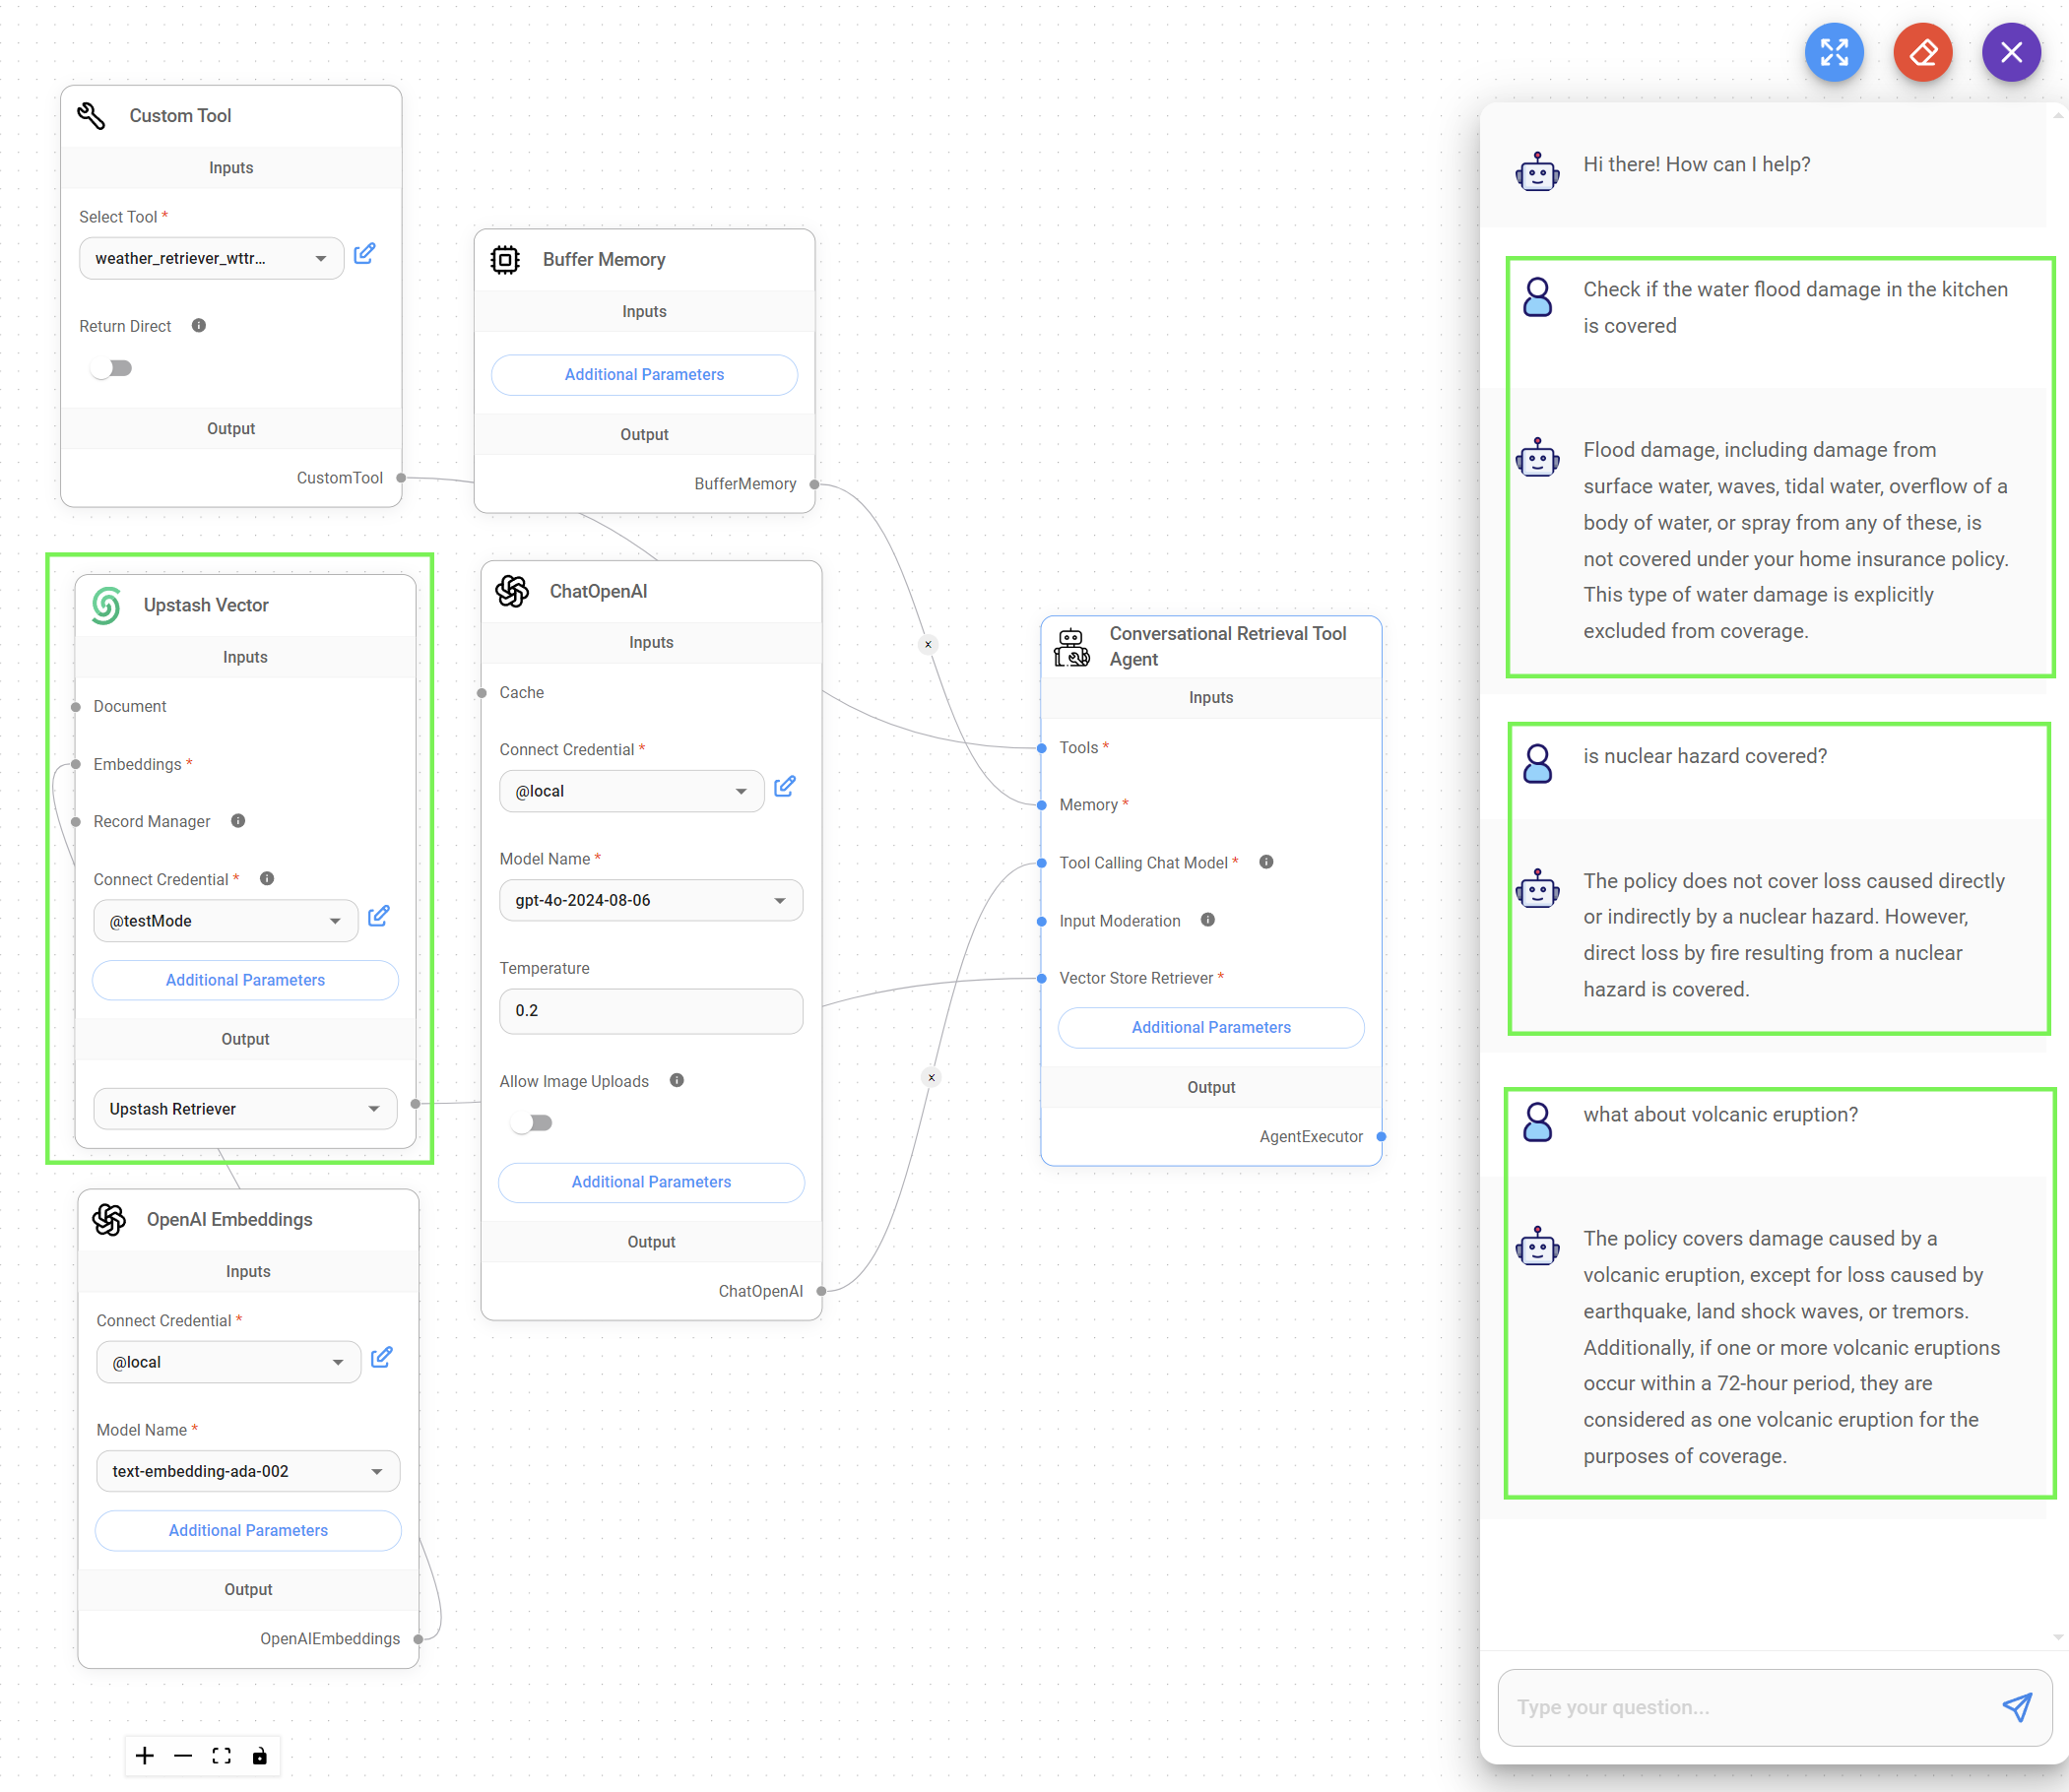Click zoom in plus canvas control
Viewport: 2069px width, 1792px height.
click(145, 1756)
